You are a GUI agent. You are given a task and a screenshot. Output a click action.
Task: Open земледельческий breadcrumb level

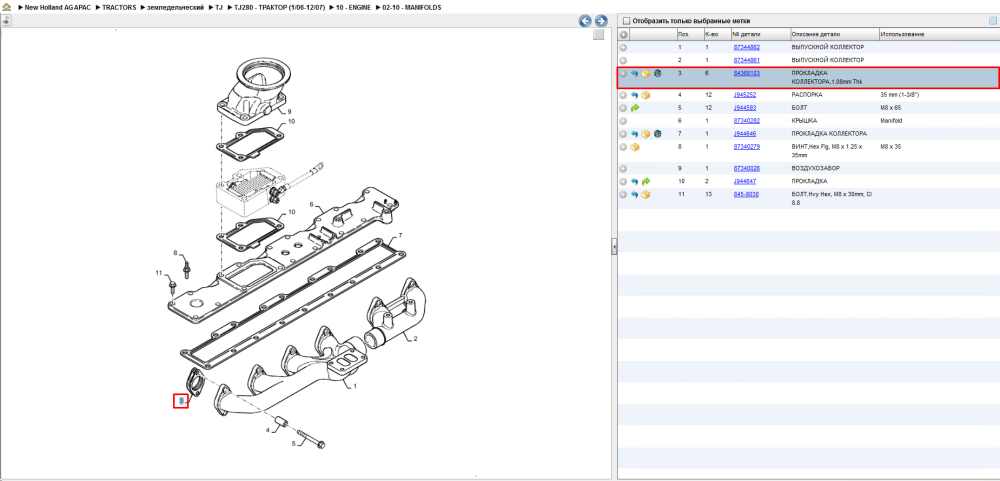(175, 7)
